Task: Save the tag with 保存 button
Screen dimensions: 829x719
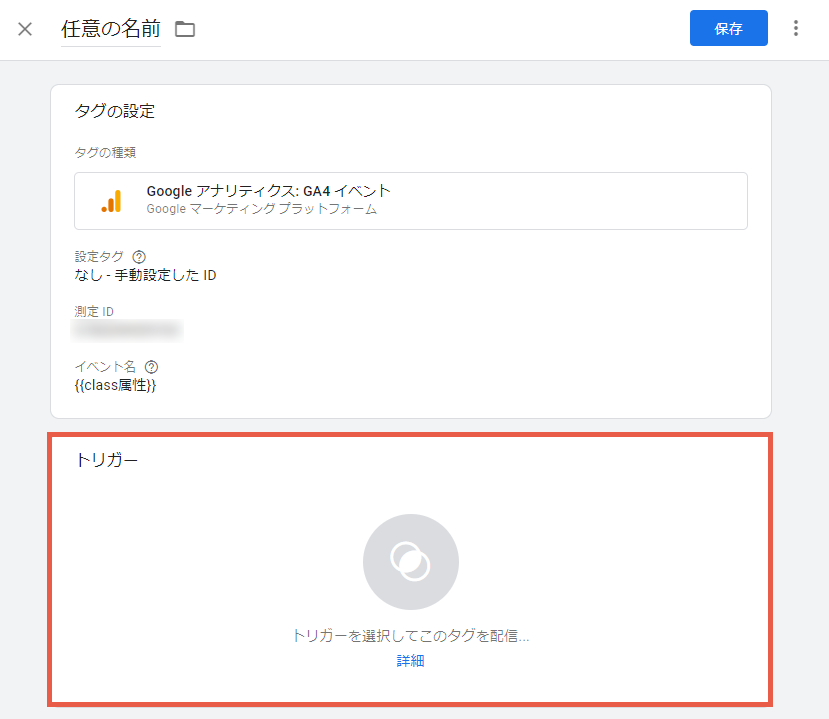Action: [x=729, y=28]
